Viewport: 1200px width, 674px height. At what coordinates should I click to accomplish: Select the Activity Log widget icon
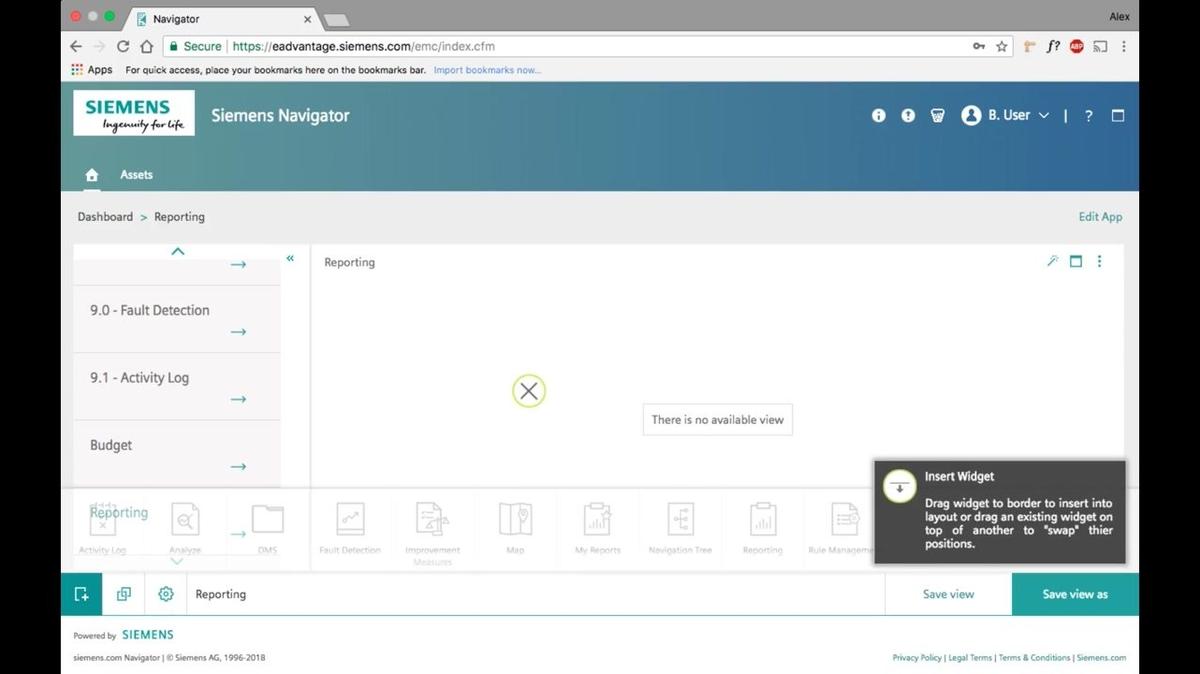[x=102, y=520]
